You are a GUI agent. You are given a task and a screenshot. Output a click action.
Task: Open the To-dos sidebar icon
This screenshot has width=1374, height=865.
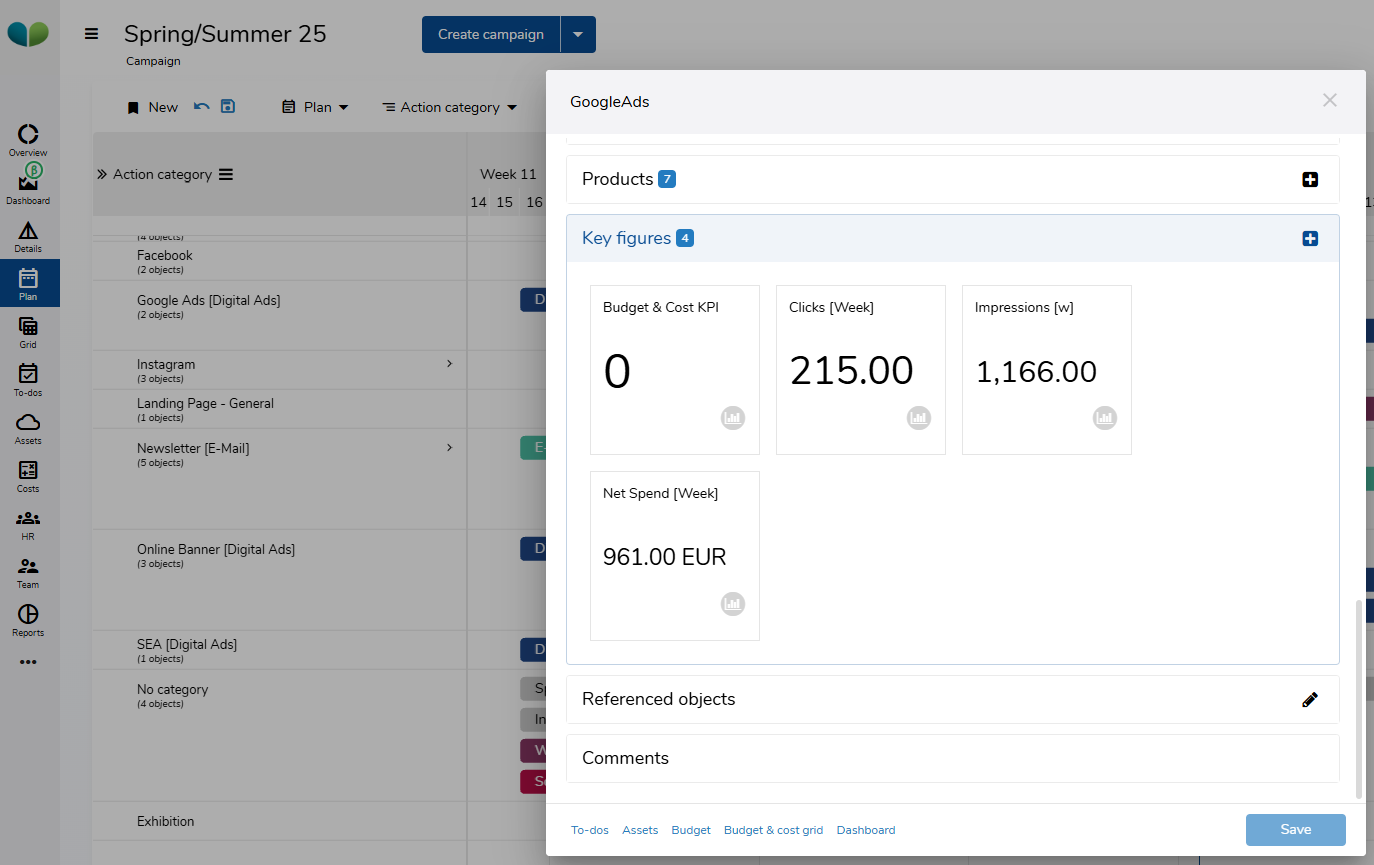tap(28, 380)
